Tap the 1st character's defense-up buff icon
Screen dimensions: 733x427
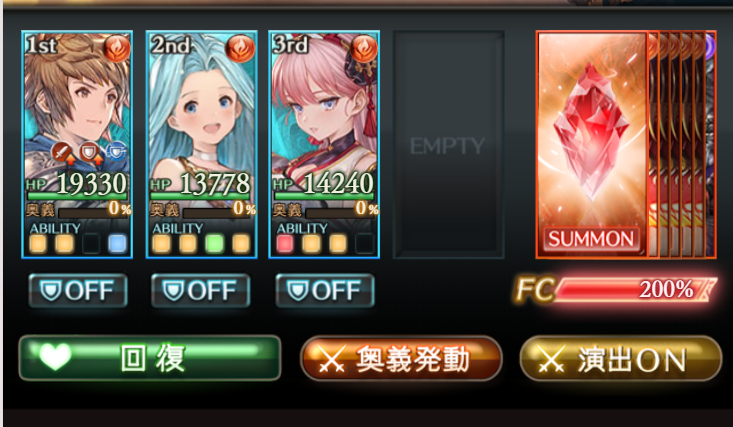tap(89, 153)
